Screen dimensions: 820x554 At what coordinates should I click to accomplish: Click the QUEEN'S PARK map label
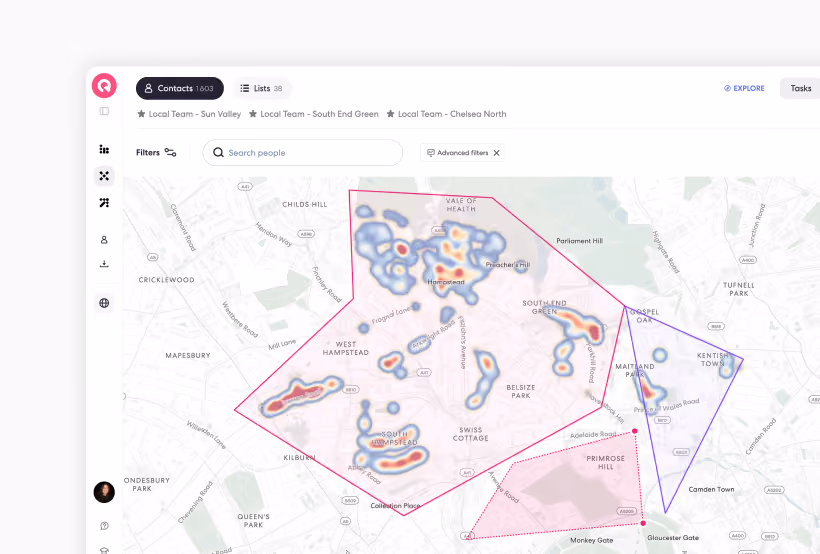point(254,521)
